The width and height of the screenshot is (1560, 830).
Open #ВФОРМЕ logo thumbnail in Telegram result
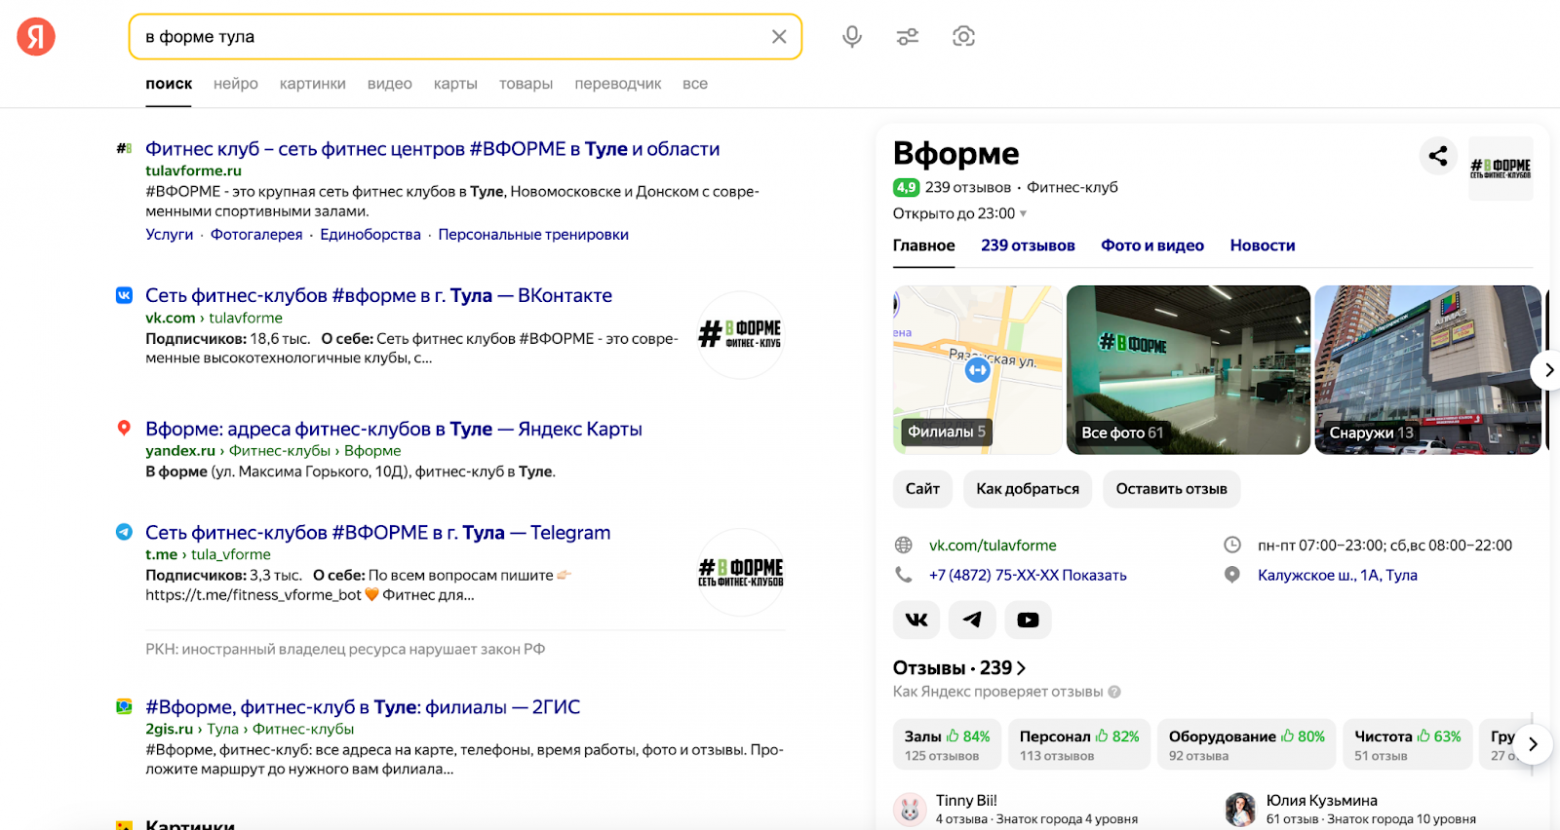(741, 572)
